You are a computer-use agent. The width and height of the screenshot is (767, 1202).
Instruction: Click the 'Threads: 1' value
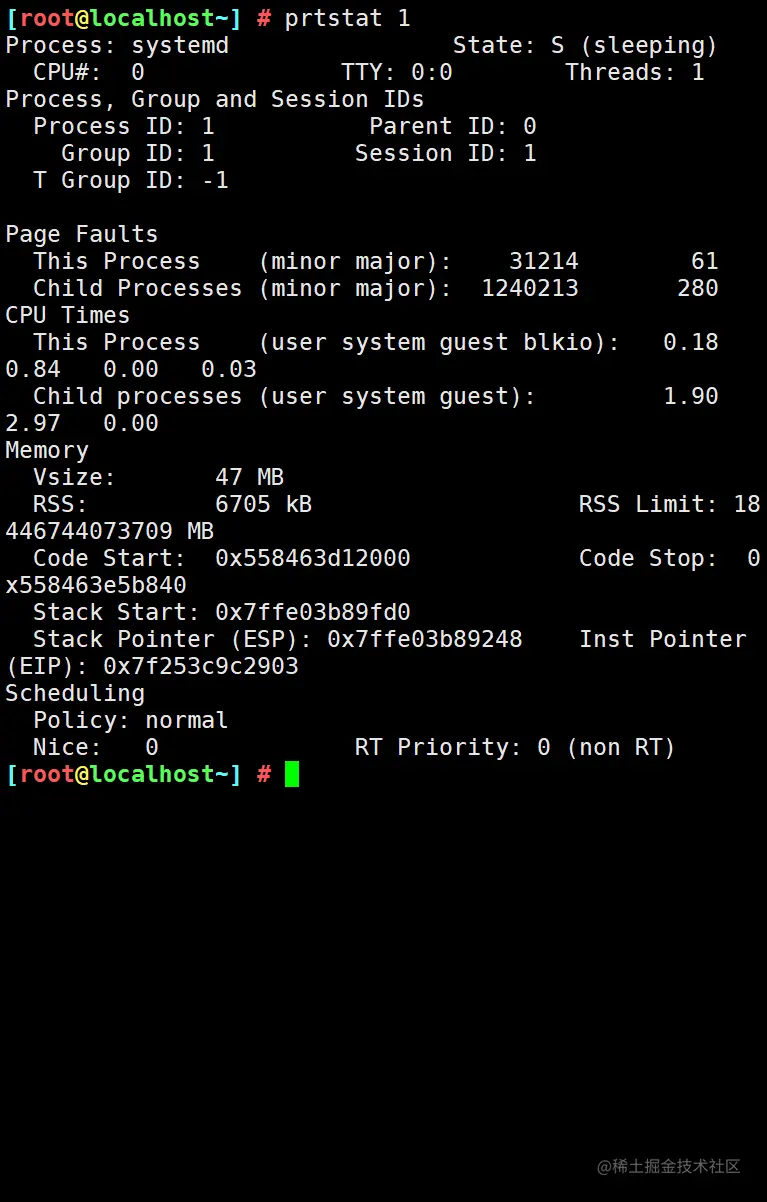coord(634,72)
